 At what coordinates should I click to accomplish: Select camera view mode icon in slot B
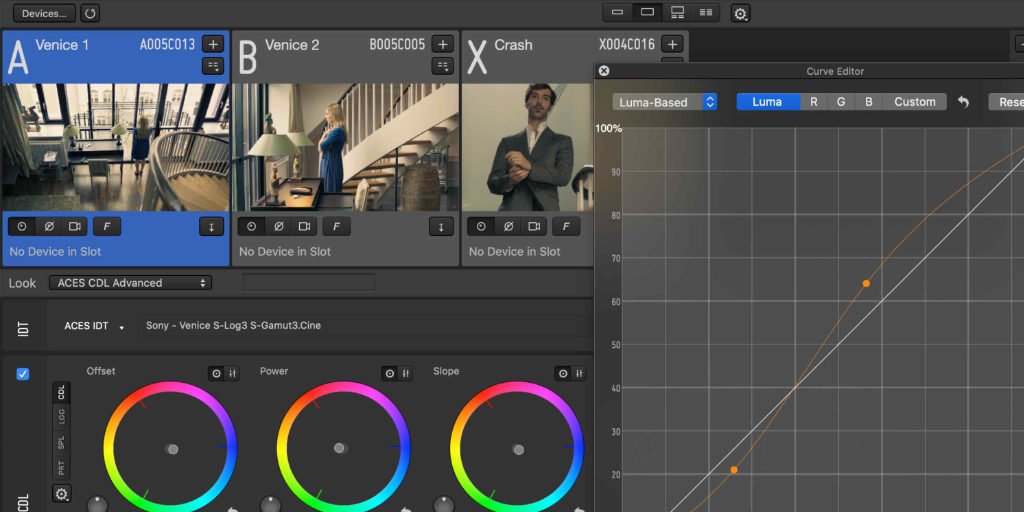(x=304, y=227)
